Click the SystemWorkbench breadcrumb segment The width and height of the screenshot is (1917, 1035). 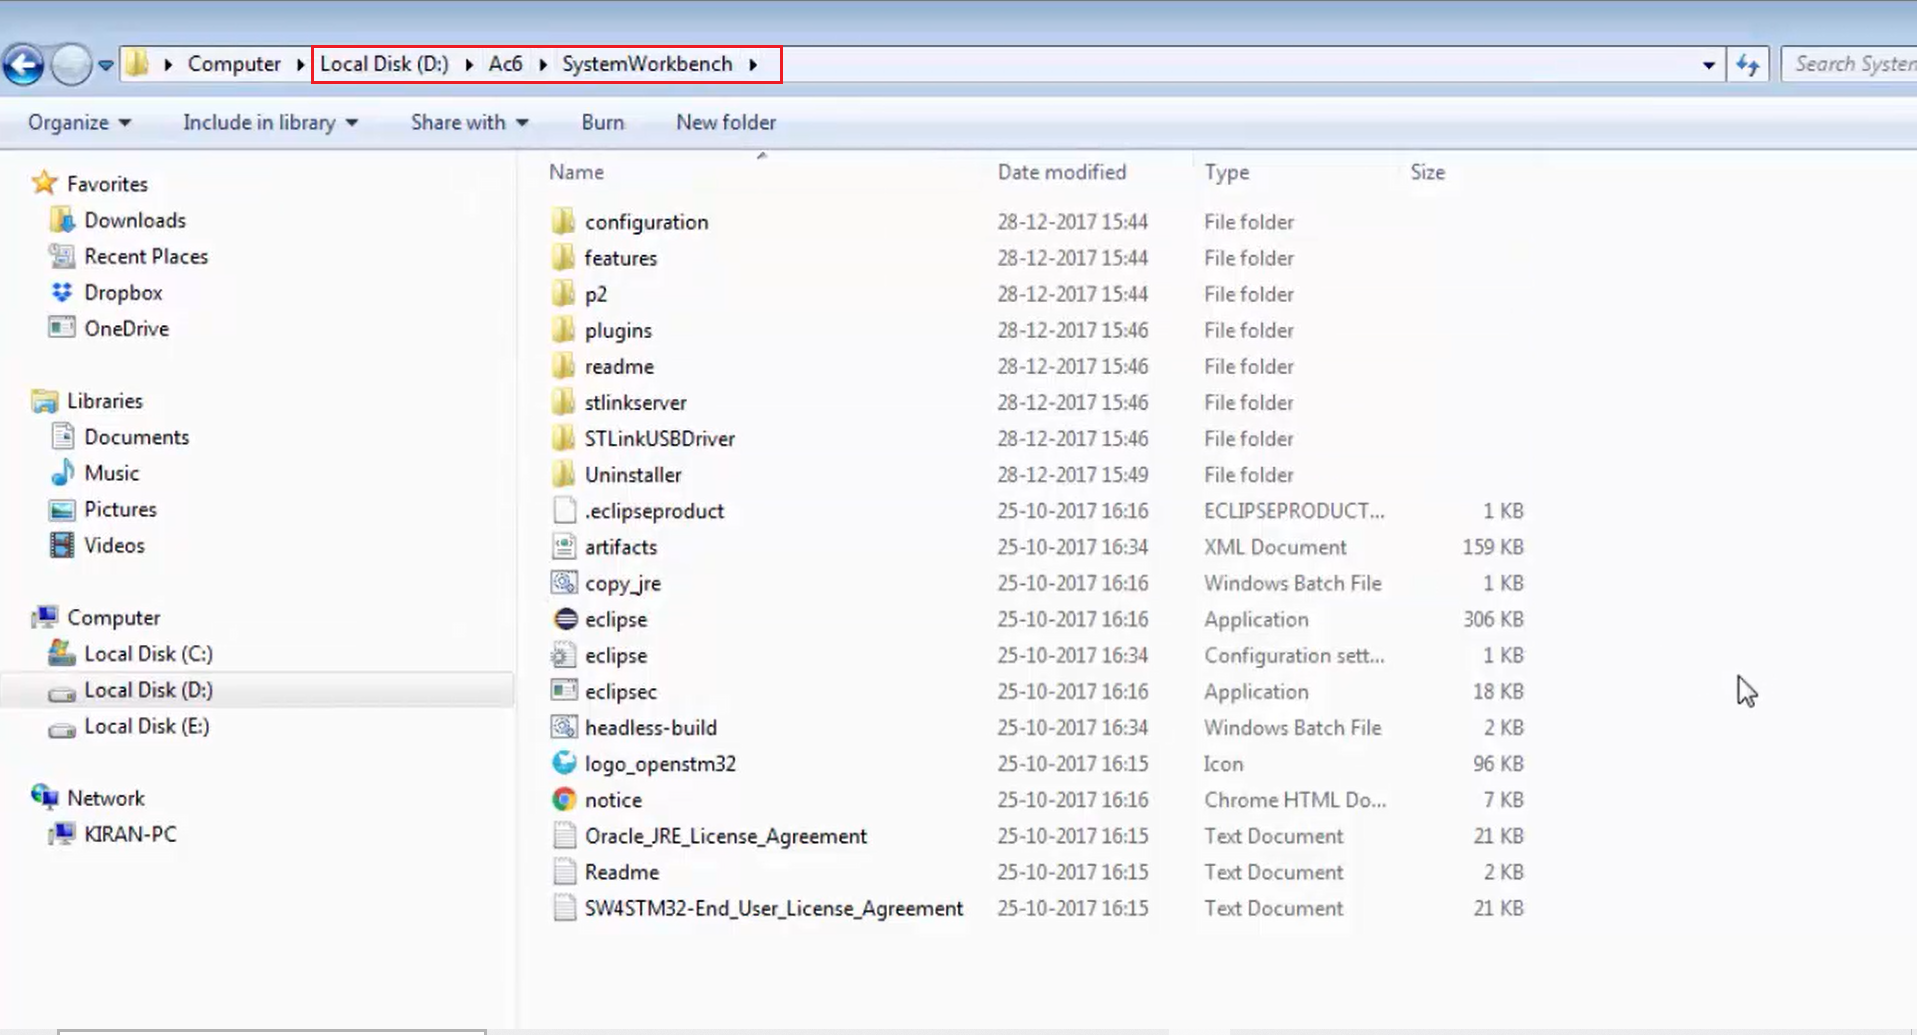(647, 64)
